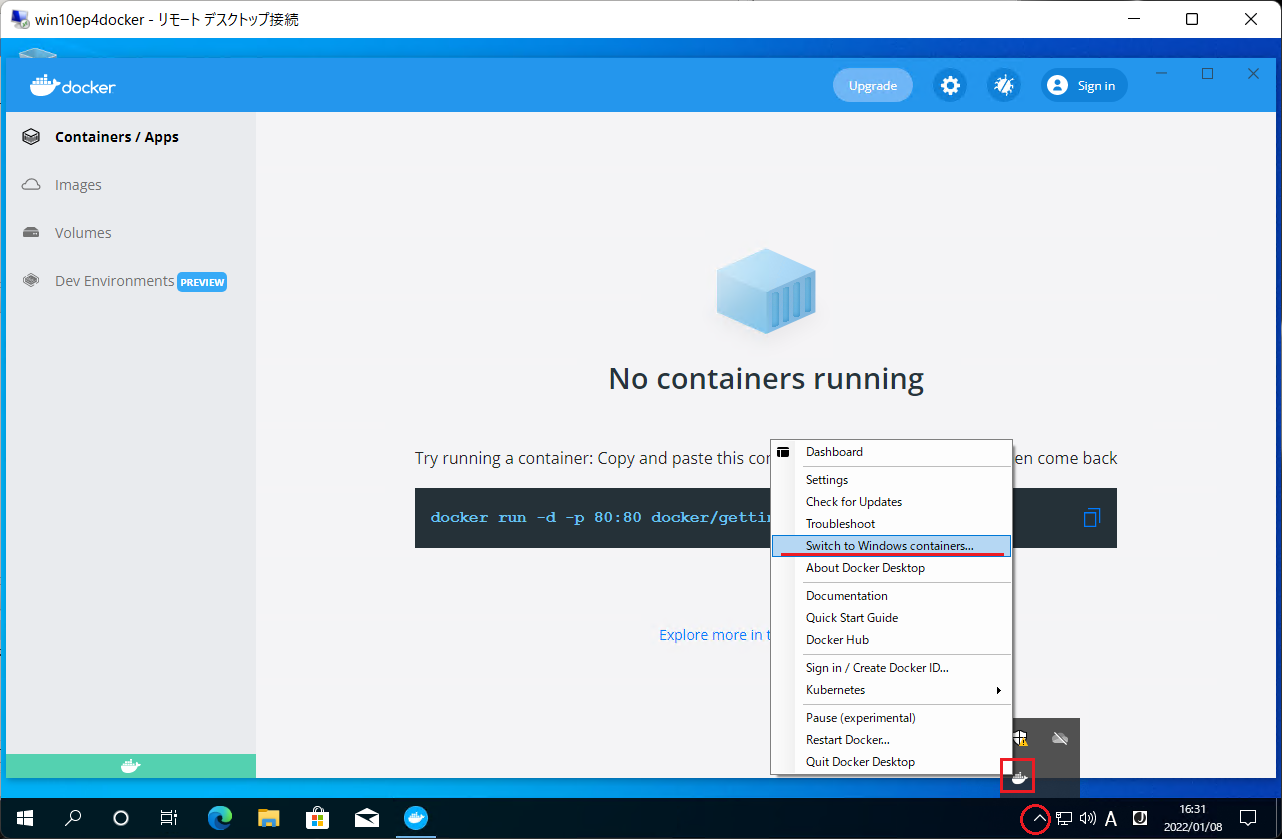This screenshot has height=839, width=1282.
Task: Click the Troubleshoot bug icon in the header
Action: [1003, 85]
